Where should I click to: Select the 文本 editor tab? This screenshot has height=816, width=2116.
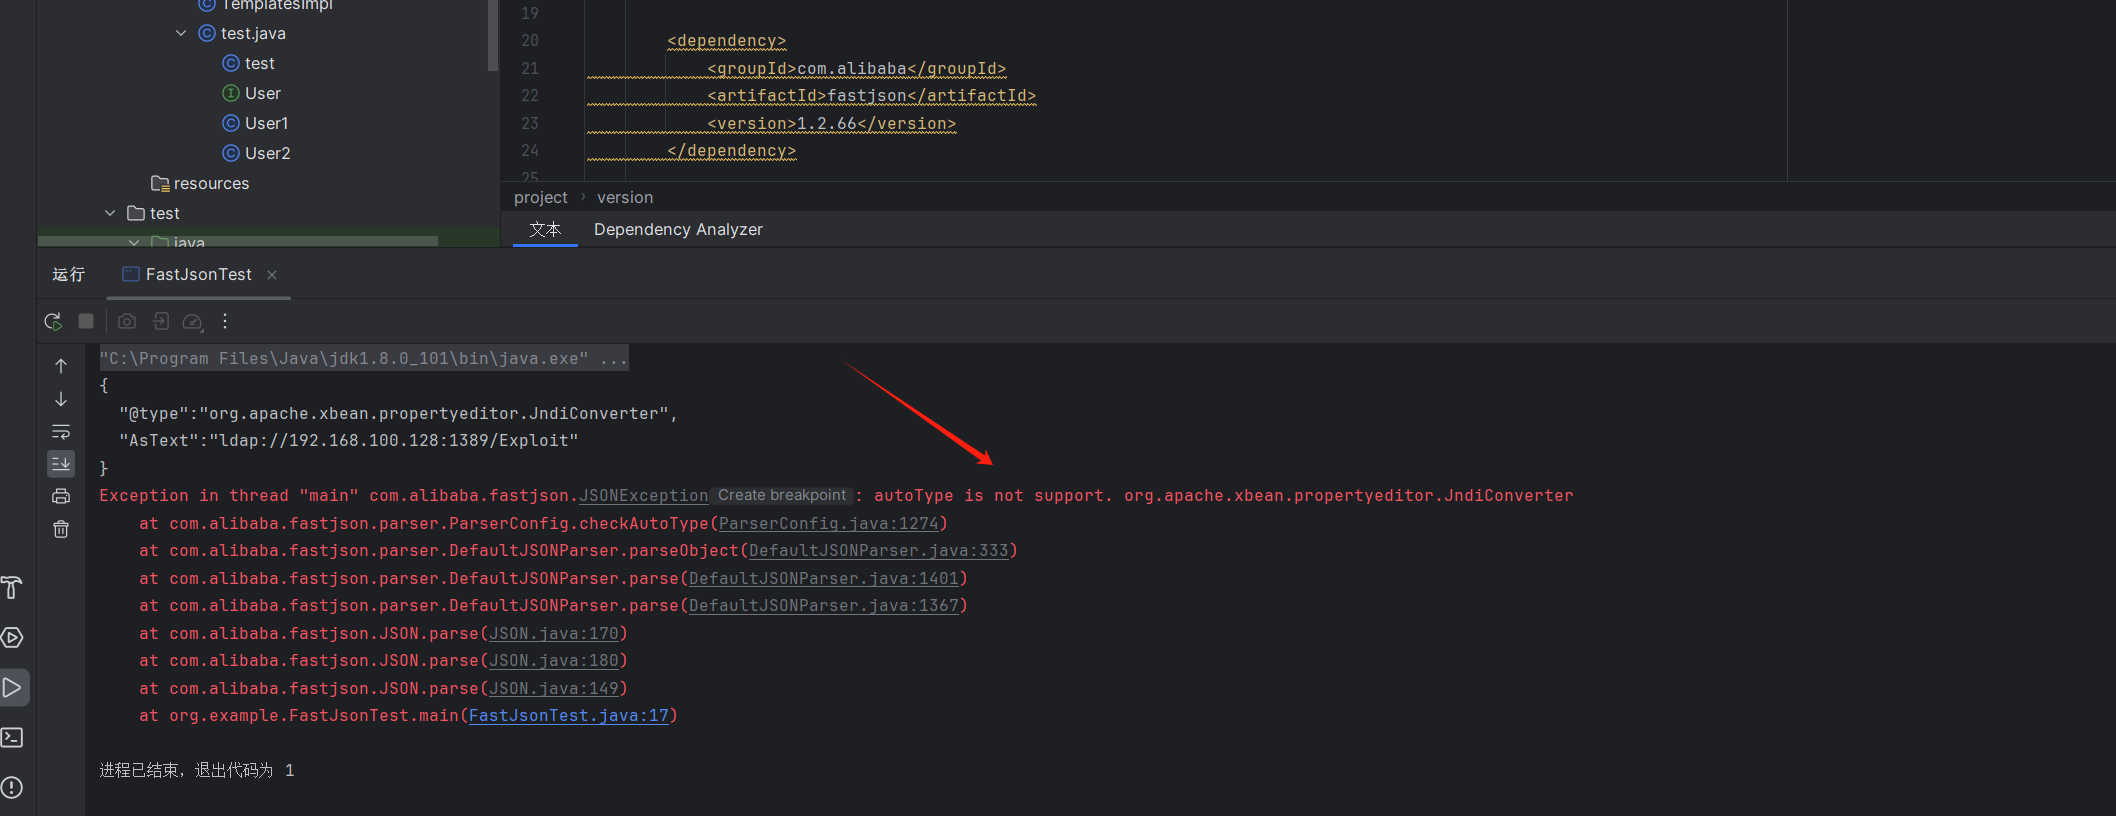tap(545, 230)
